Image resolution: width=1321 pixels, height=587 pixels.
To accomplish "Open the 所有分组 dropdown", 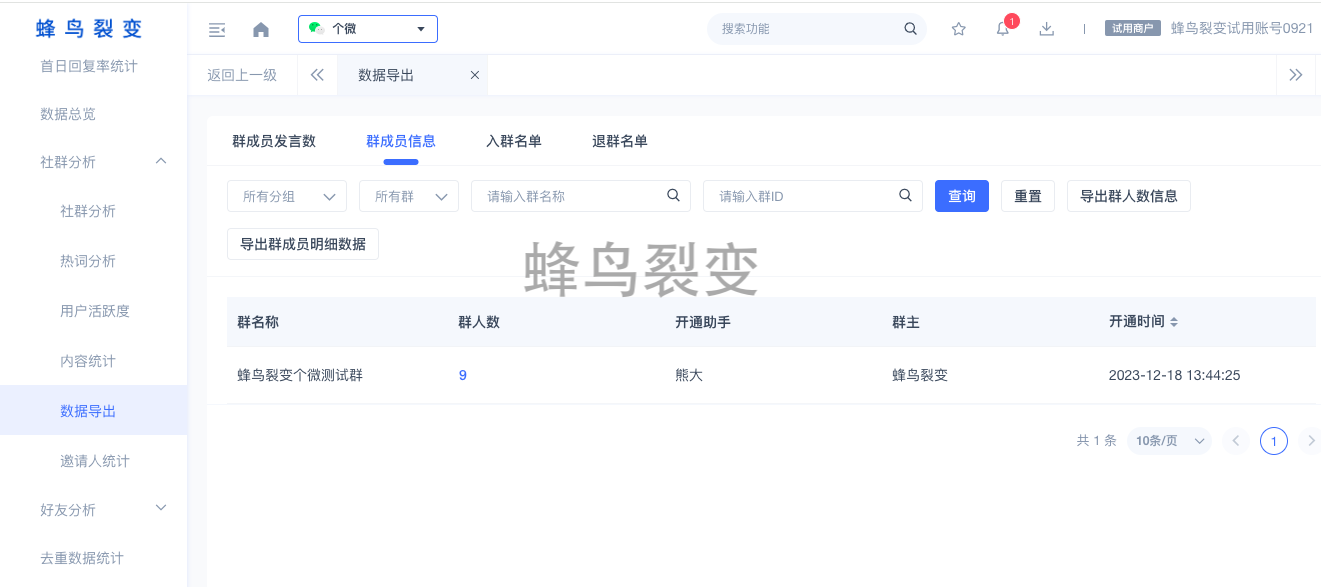I will tap(286, 196).
